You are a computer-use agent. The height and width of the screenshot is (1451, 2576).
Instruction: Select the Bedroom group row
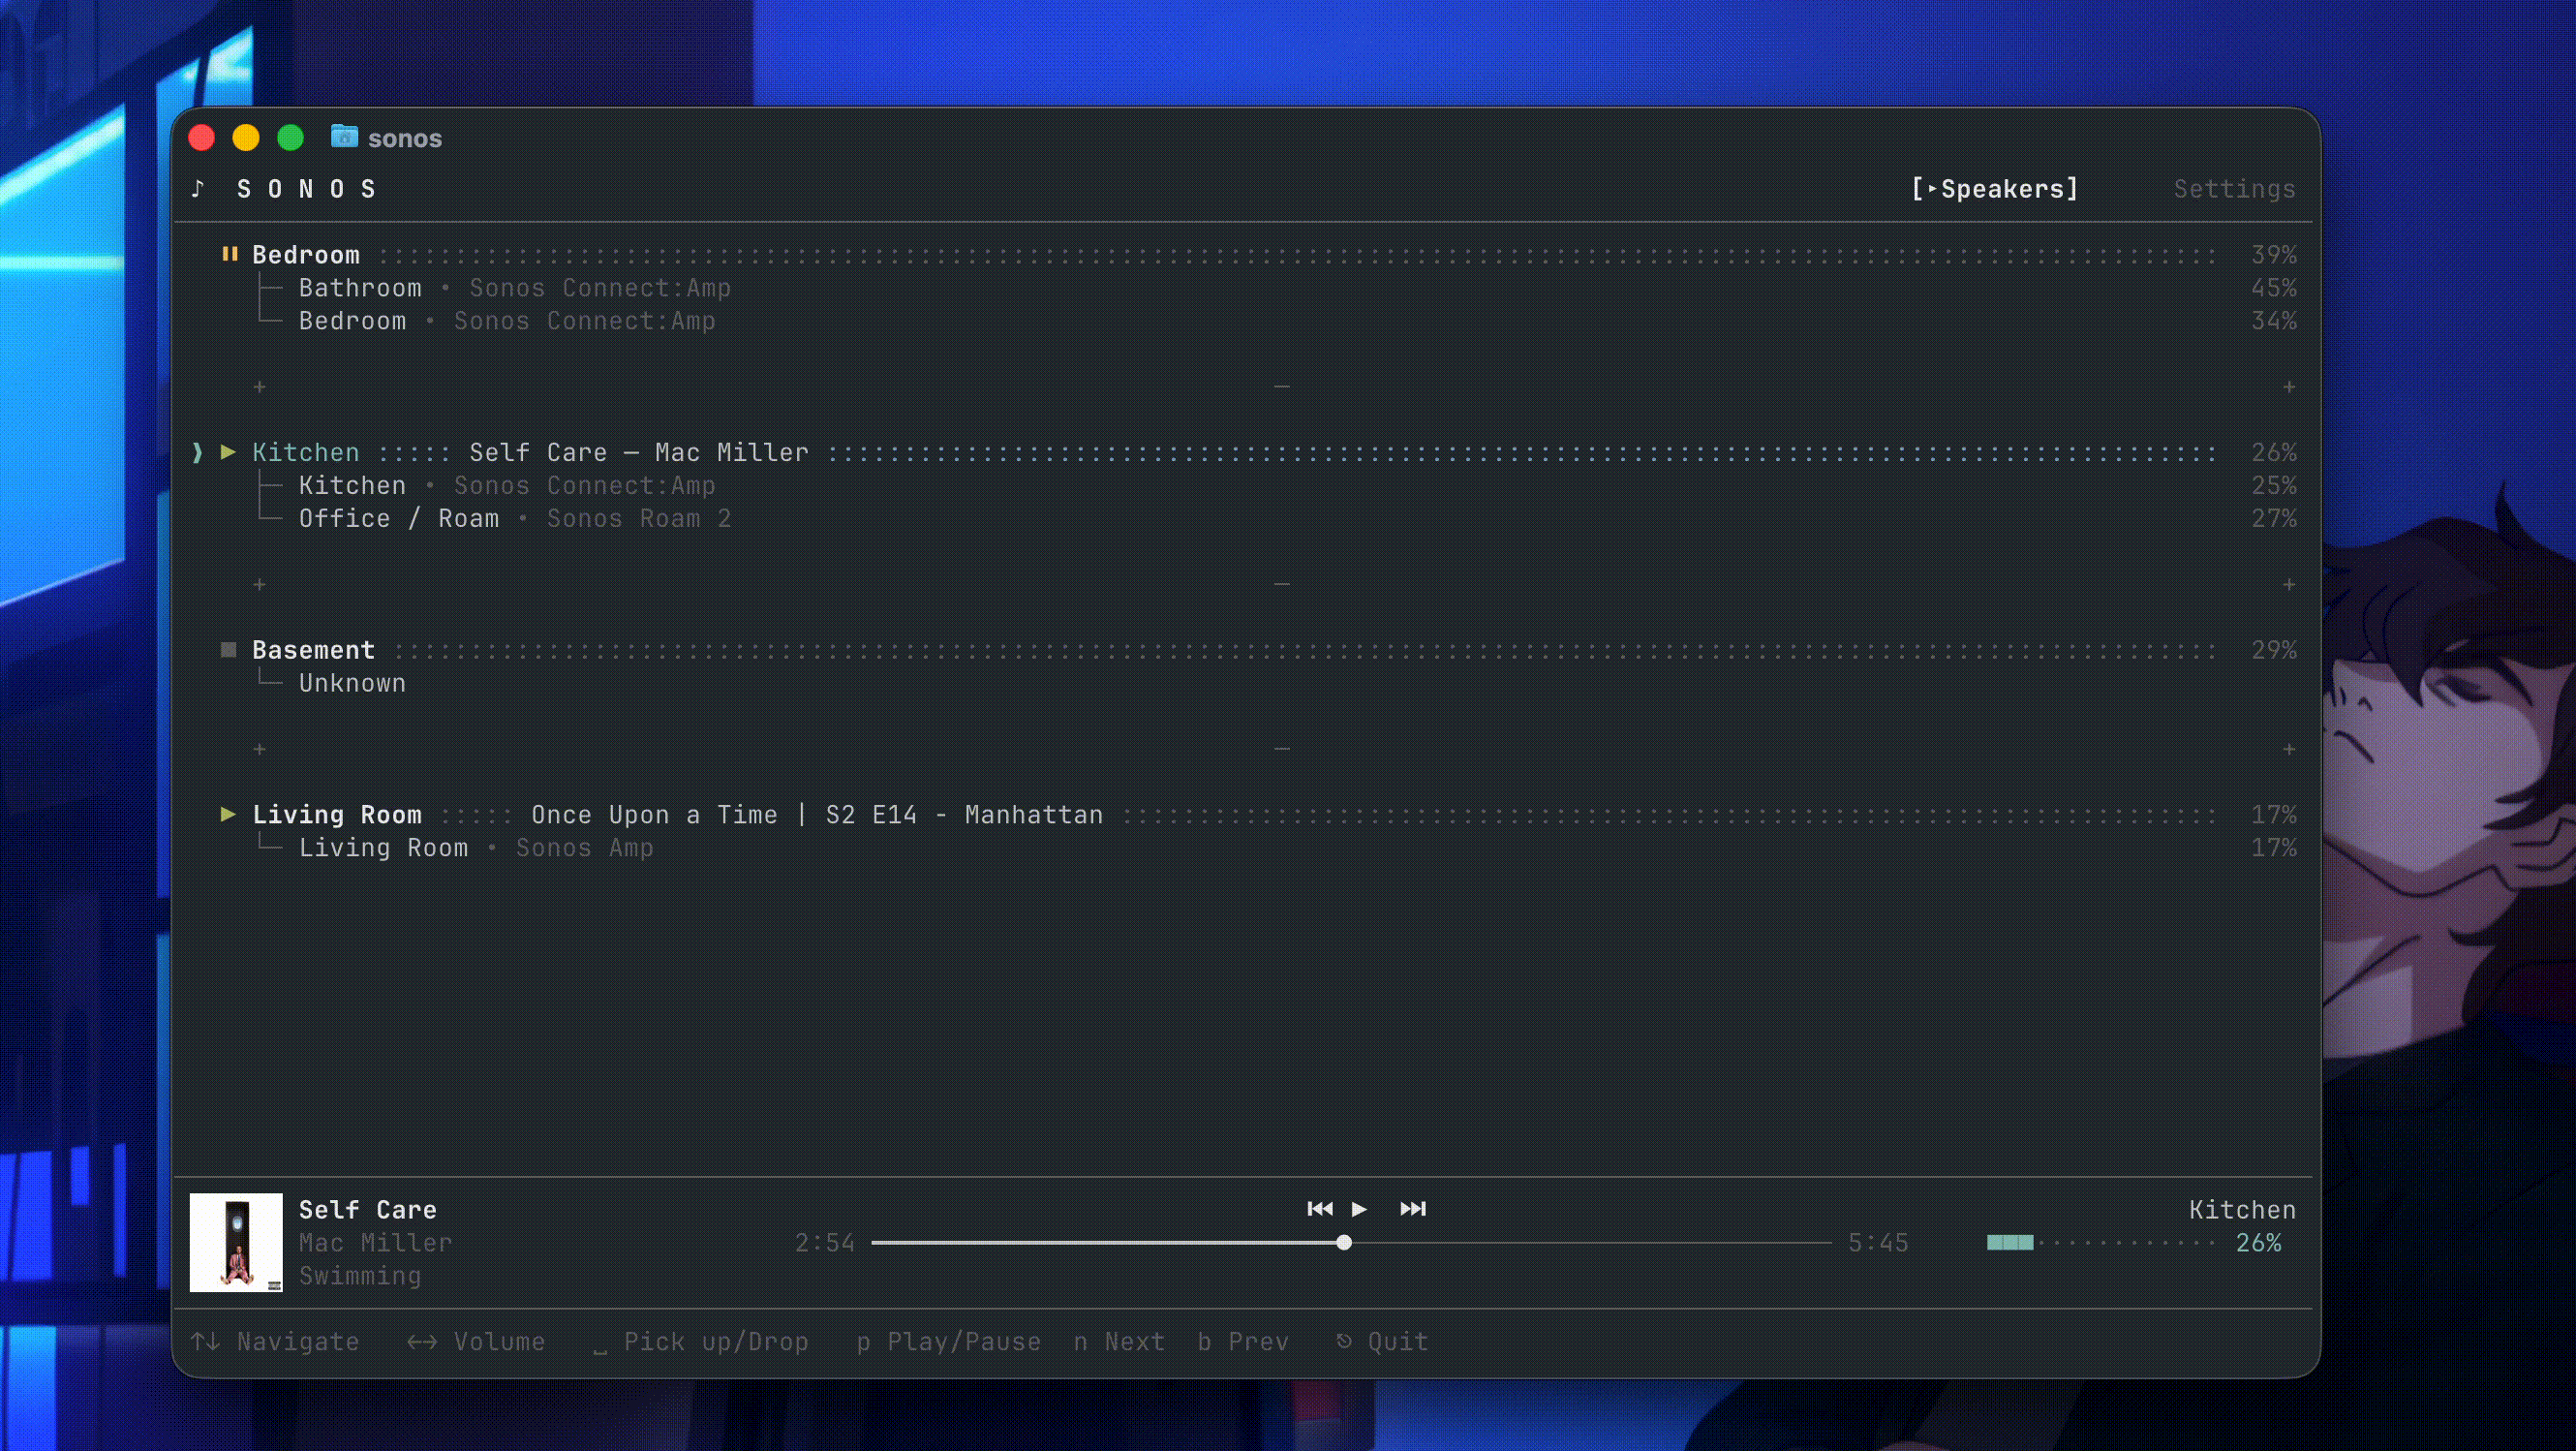[1258, 255]
